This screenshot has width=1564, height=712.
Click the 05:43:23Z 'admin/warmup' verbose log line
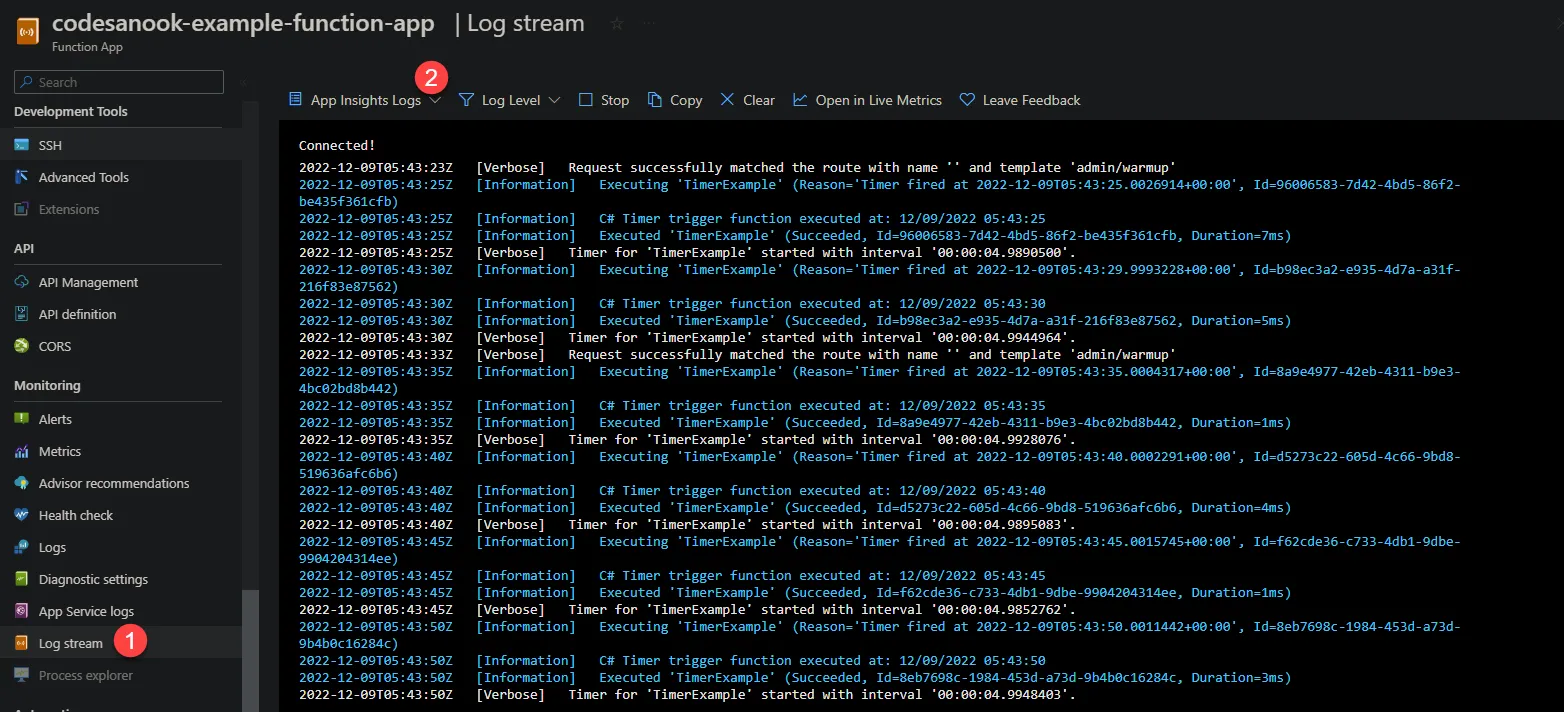tap(737, 168)
